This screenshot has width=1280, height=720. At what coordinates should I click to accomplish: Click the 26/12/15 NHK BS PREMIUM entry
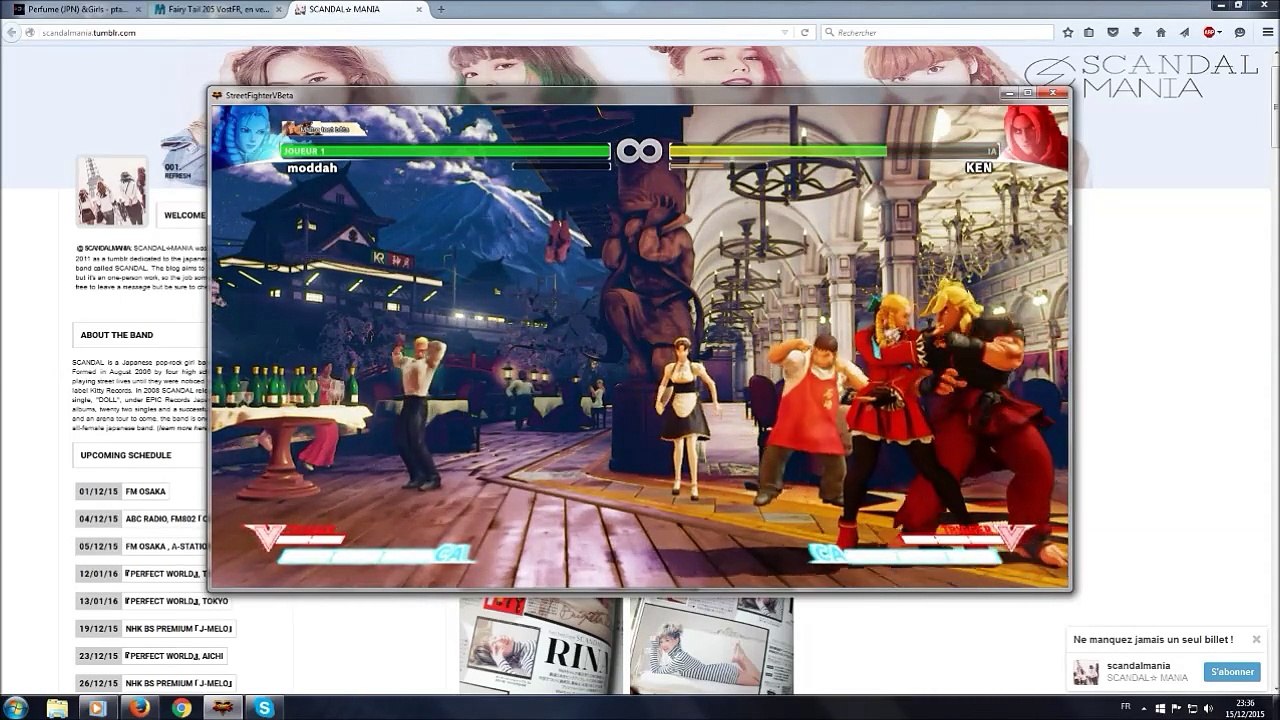pyautogui.click(x=155, y=684)
